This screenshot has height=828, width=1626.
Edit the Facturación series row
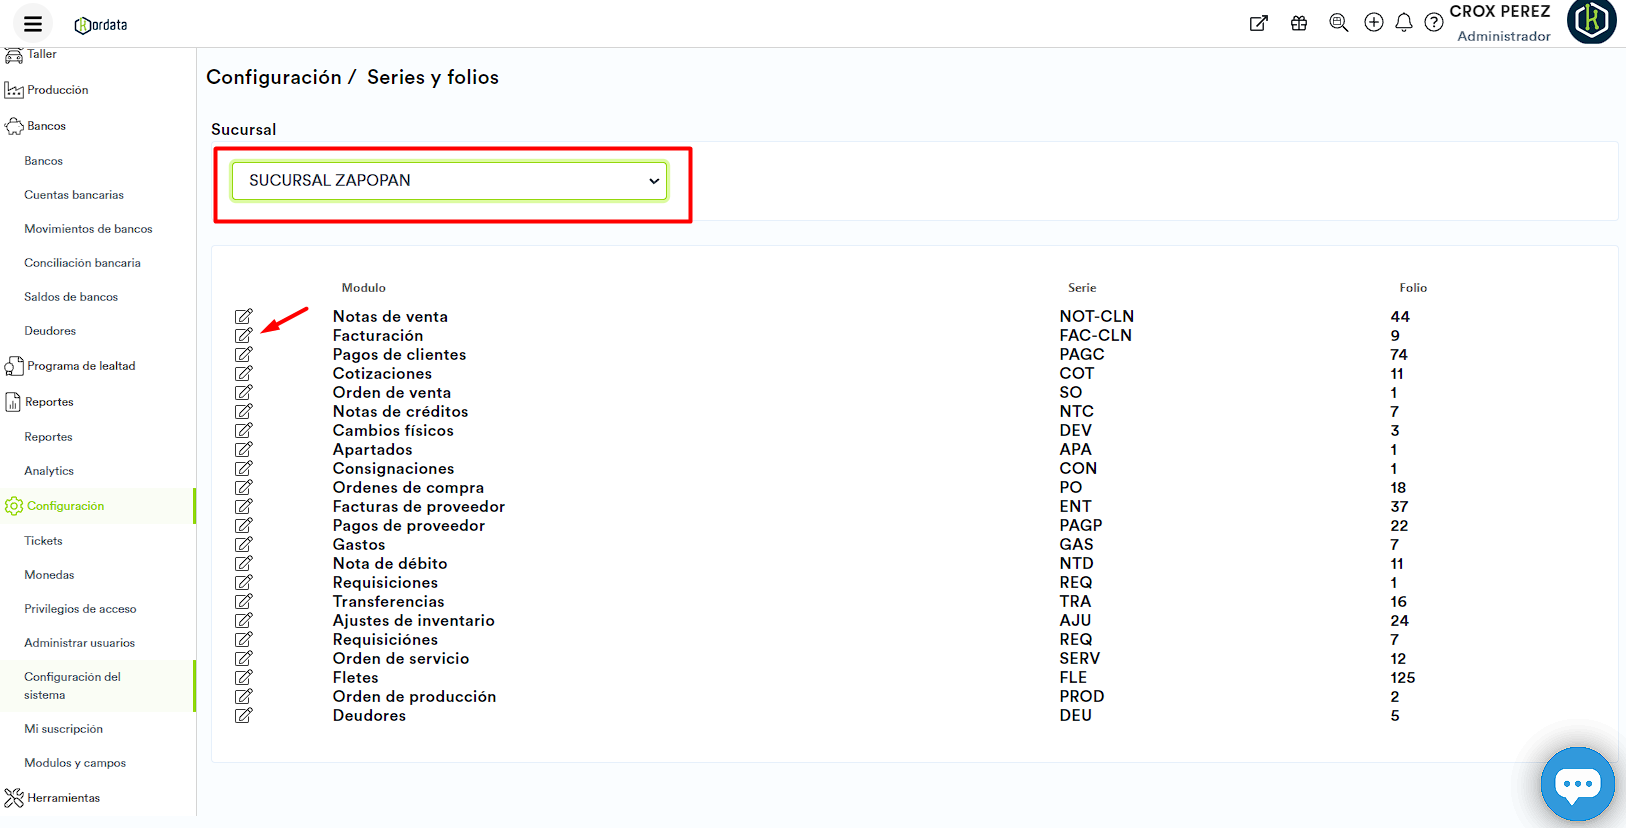(x=243, y=336)
